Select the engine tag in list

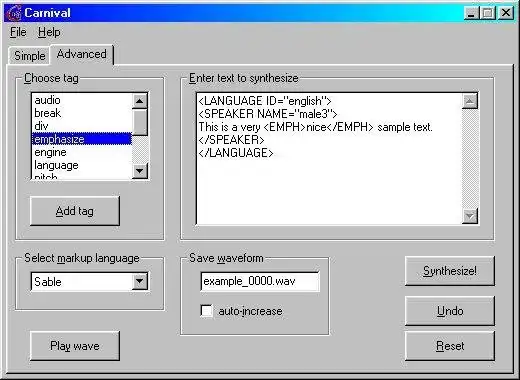[x=82, y=152]
